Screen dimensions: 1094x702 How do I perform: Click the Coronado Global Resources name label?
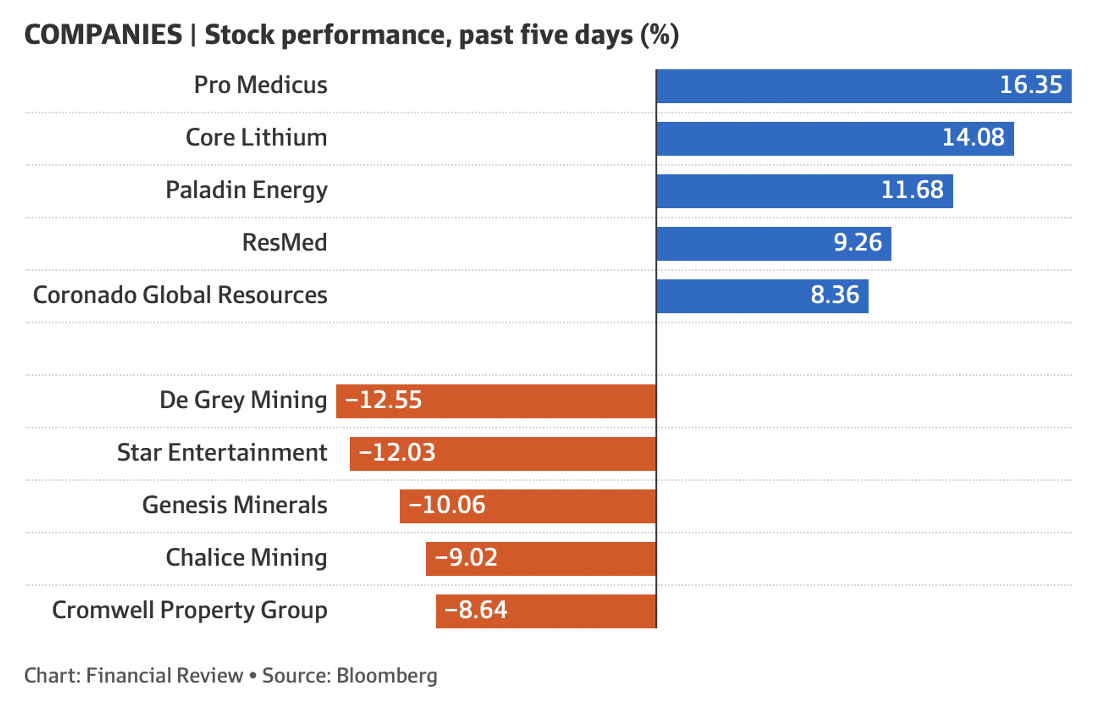pyautogui.click(x=180, y=296)
